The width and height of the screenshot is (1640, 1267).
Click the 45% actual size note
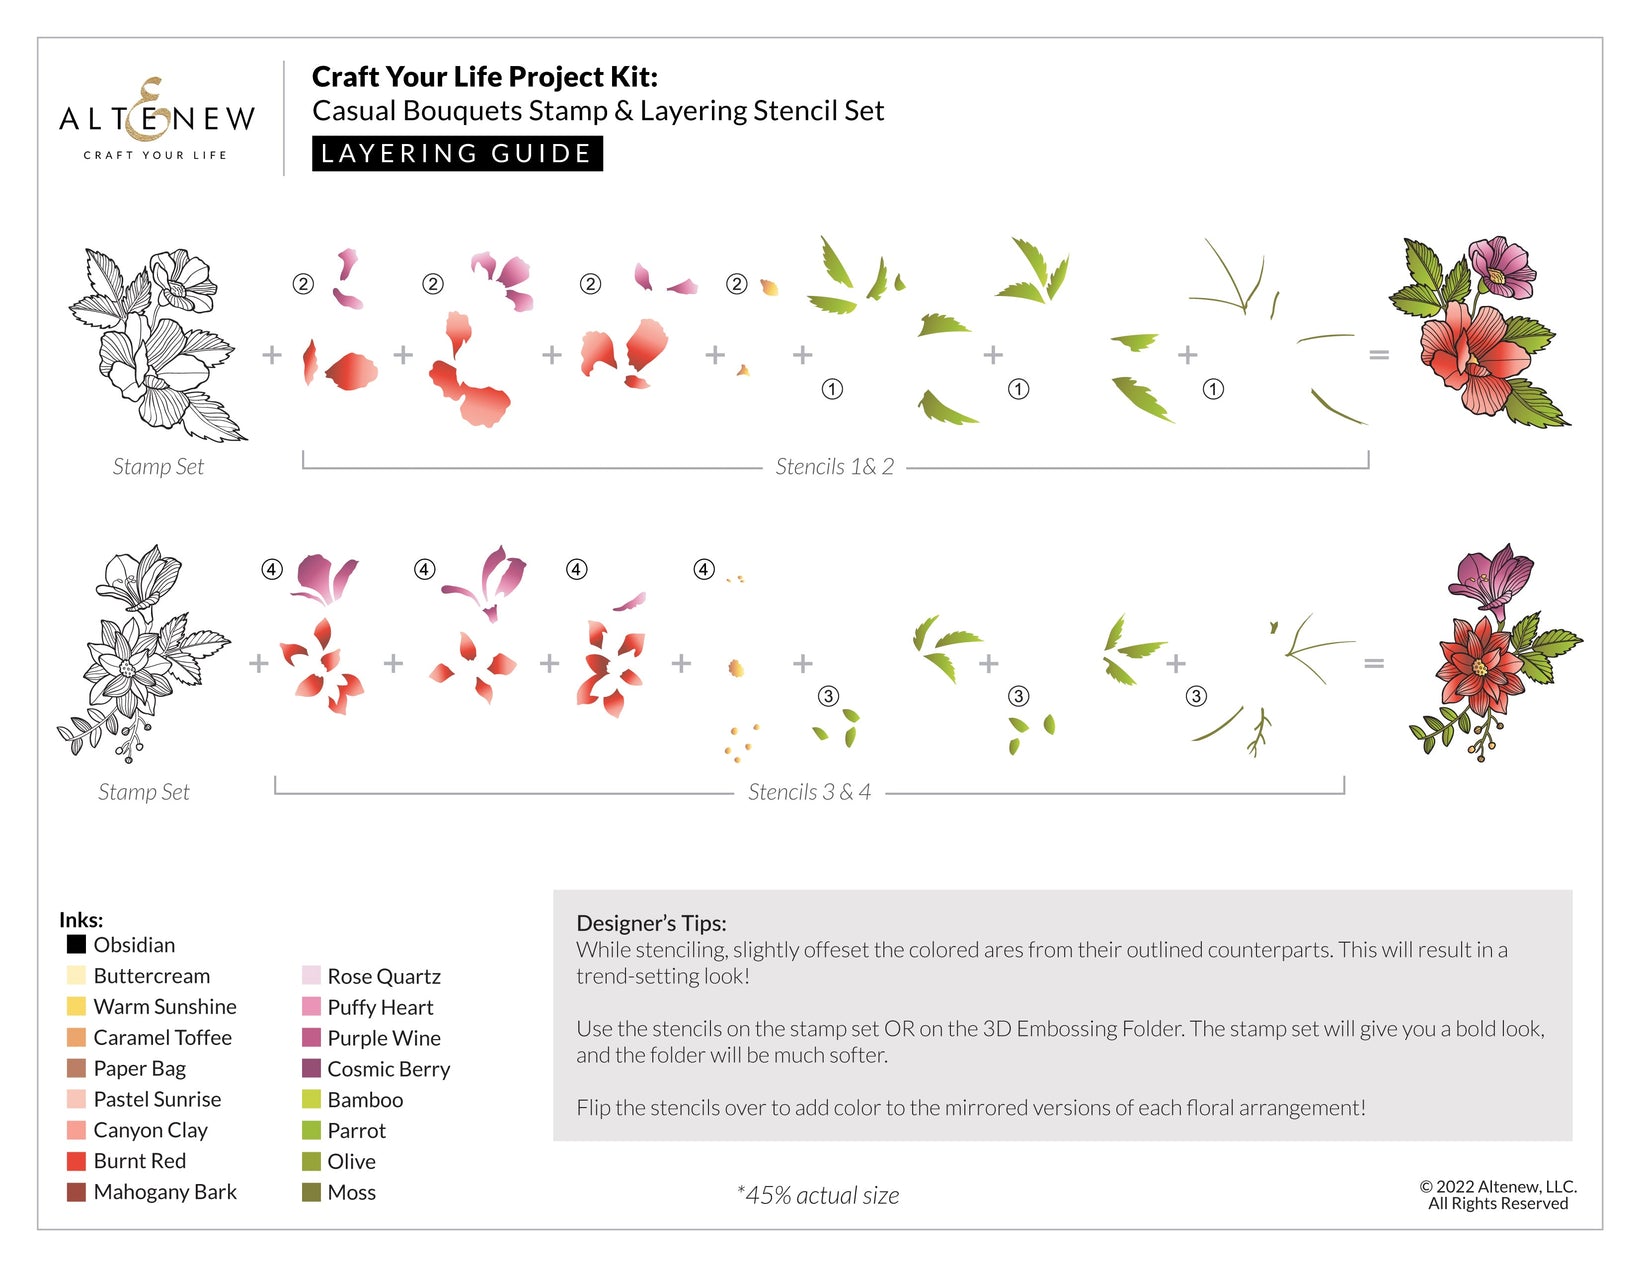818,1195
